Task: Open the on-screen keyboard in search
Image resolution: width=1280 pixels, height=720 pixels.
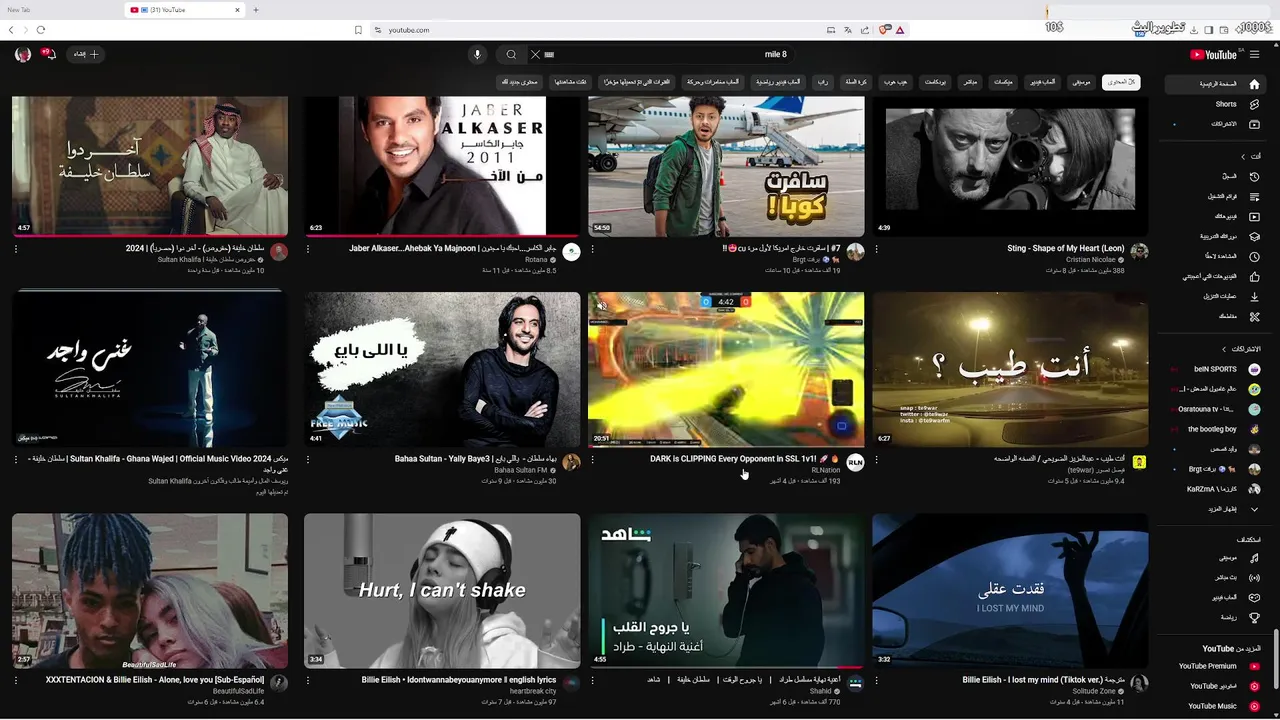Action: tap(549, 55)
